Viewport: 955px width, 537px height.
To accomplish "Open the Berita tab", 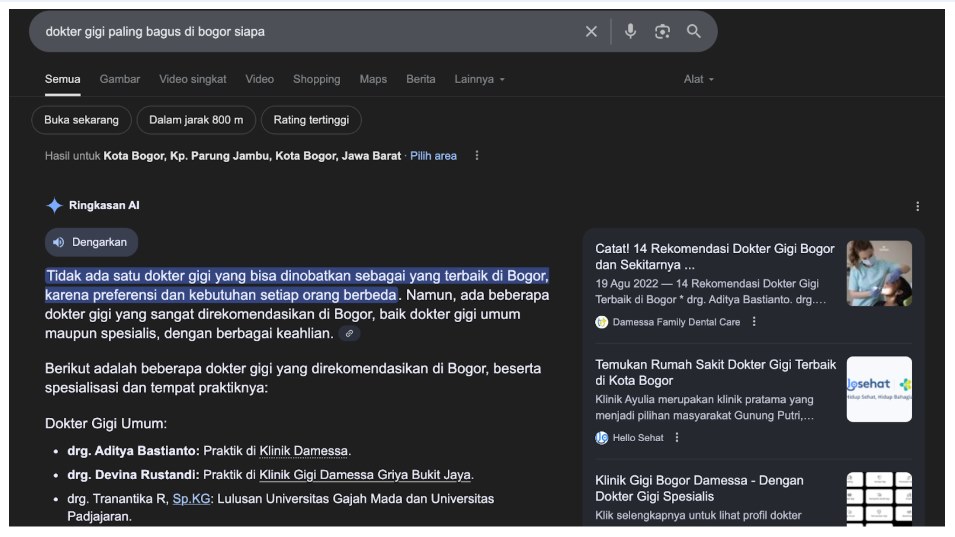I will click(421, 79).
